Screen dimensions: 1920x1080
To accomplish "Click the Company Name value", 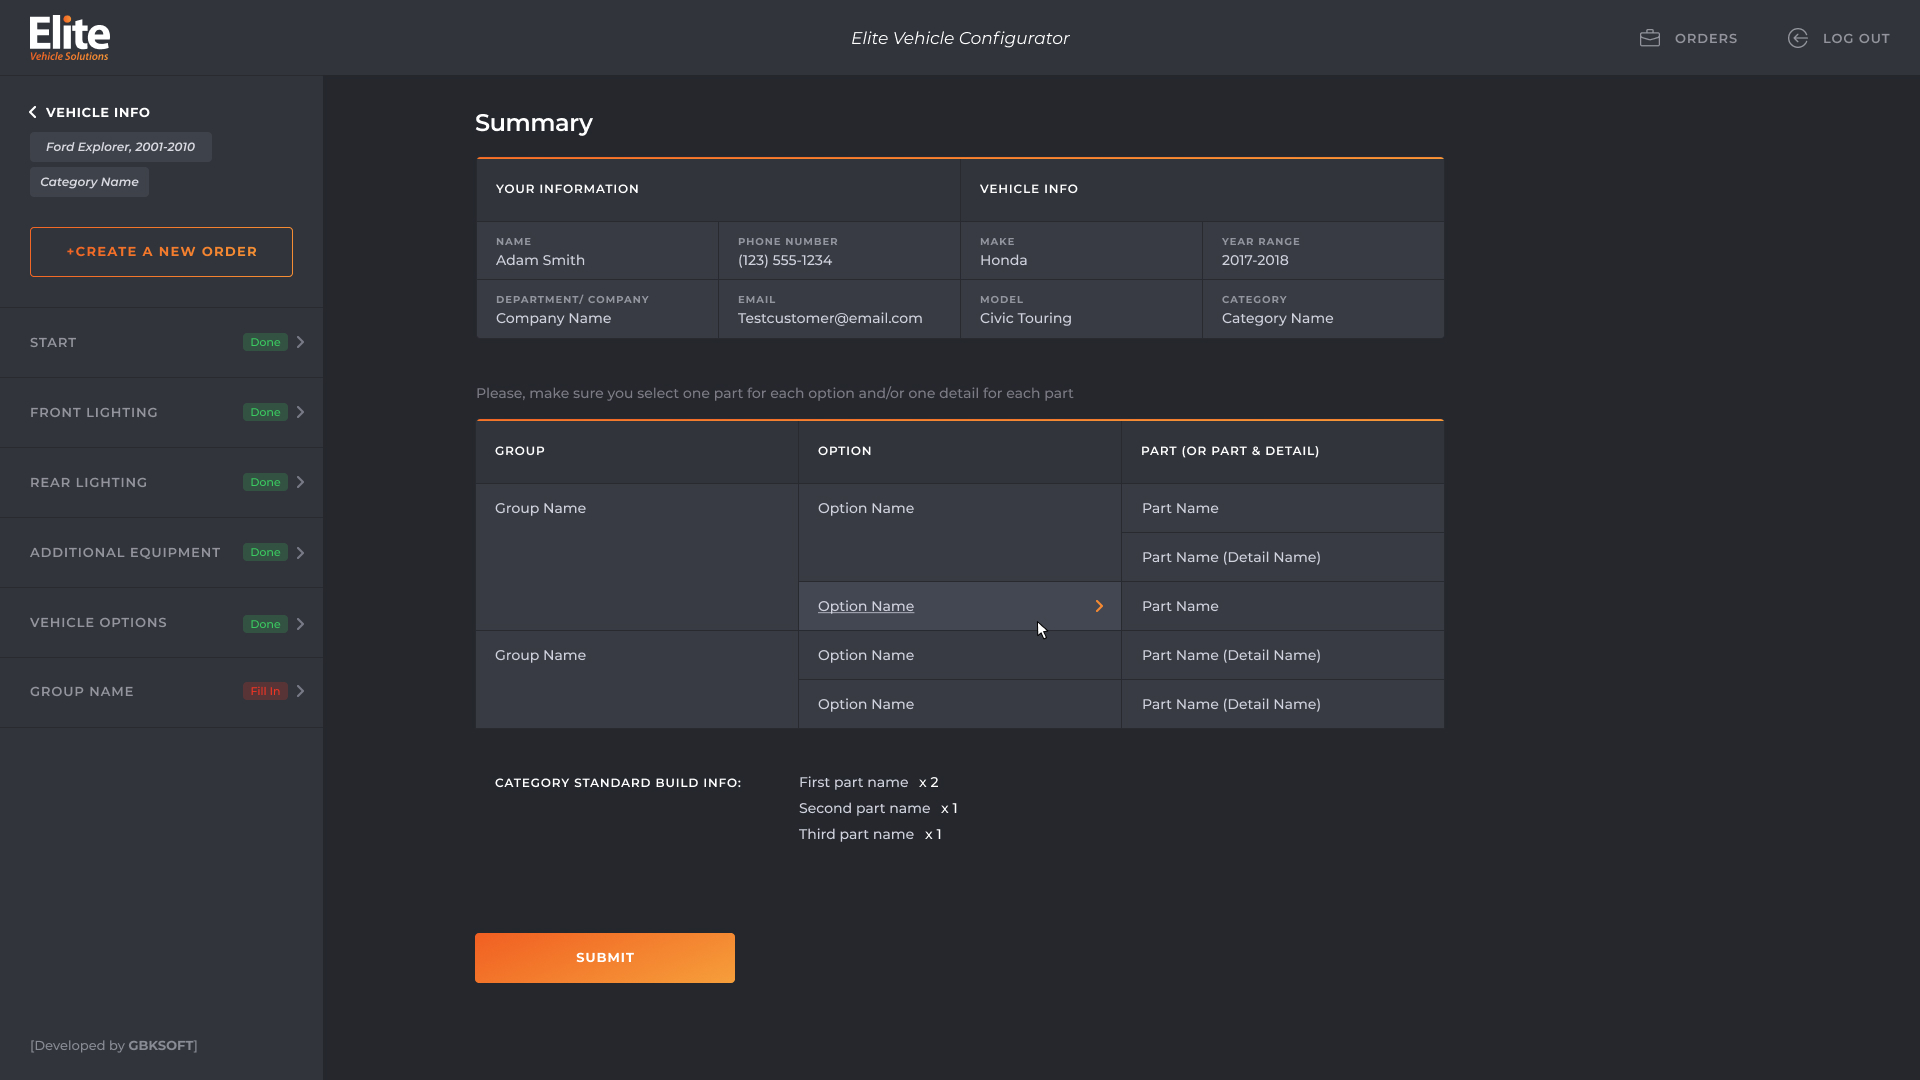I will 553,318.
